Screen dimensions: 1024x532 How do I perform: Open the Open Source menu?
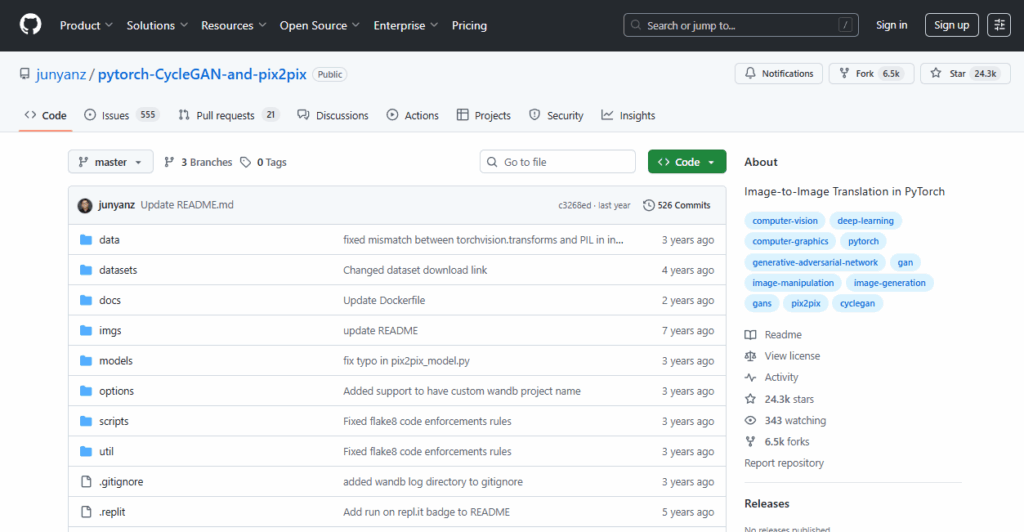(320, 25)
